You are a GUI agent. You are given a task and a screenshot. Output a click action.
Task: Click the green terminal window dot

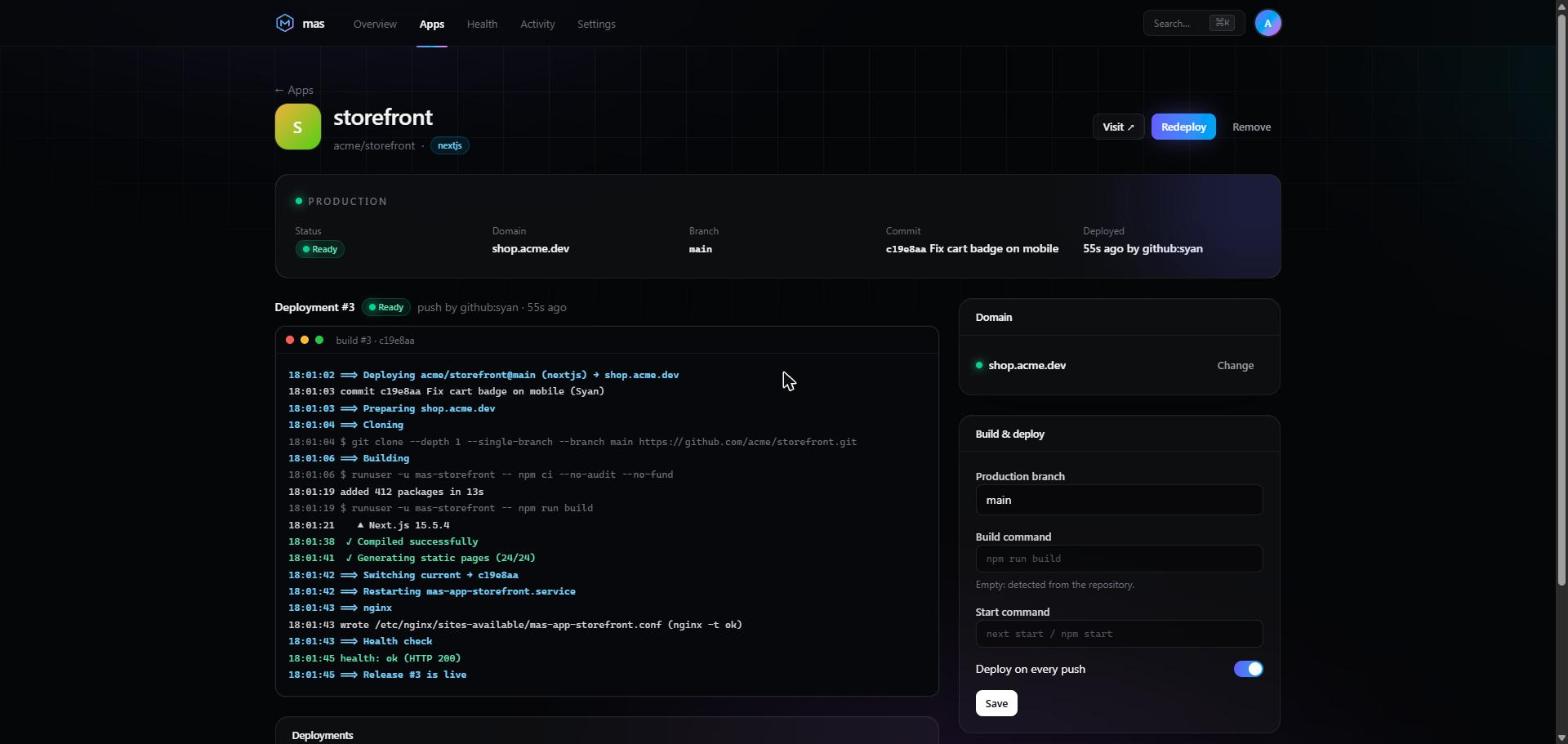319,340
